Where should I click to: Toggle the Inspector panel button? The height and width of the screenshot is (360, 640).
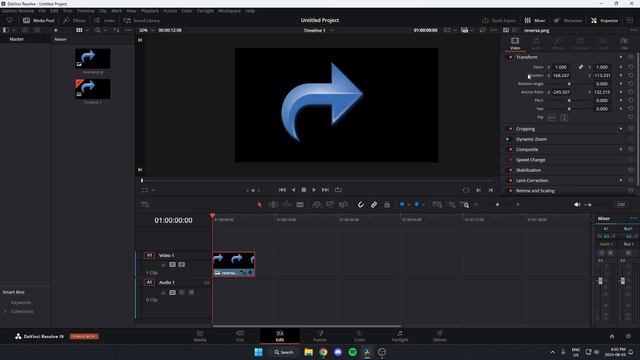pos(604,20)
